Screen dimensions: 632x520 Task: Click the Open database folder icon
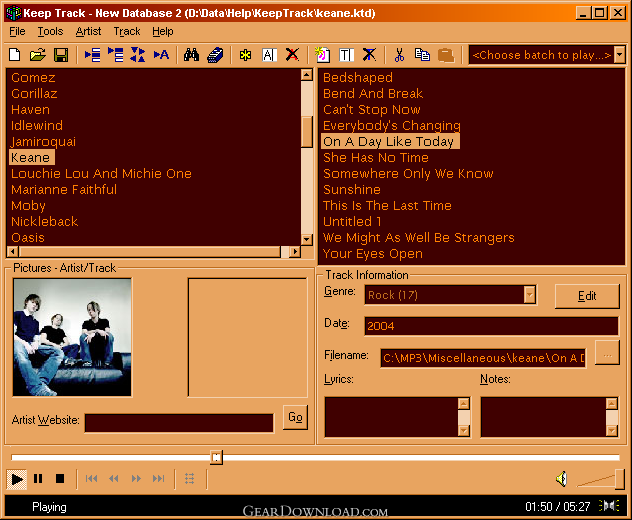click(x=38, y=54)
